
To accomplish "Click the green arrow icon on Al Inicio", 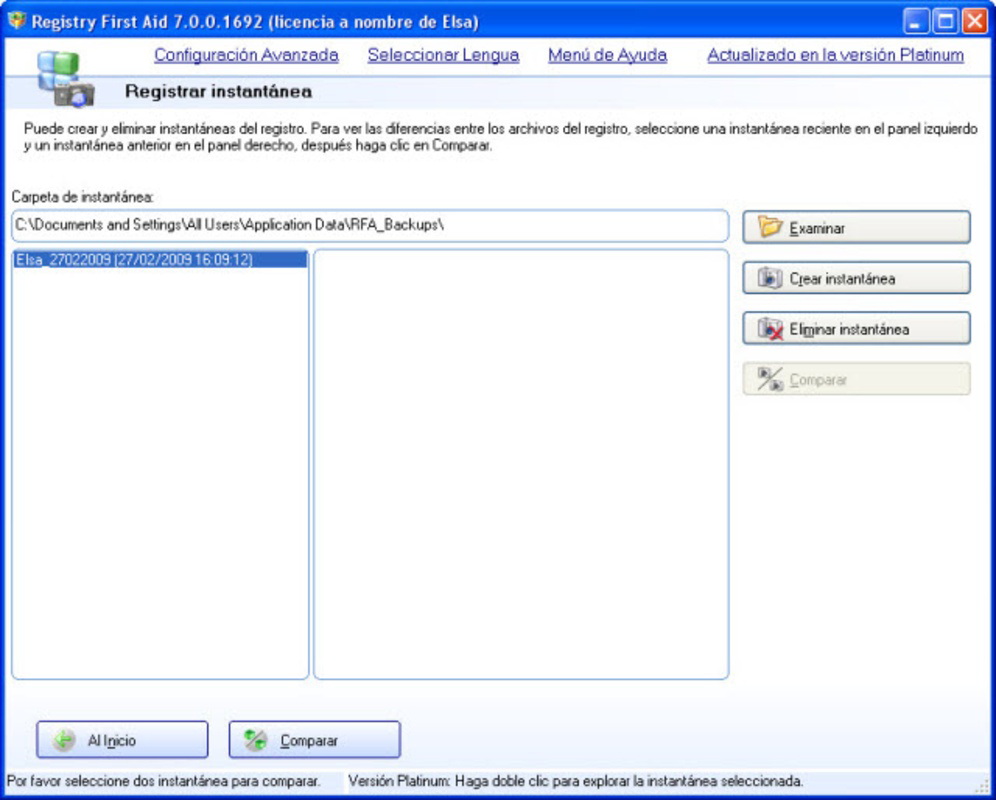I will tap(64, 740).
